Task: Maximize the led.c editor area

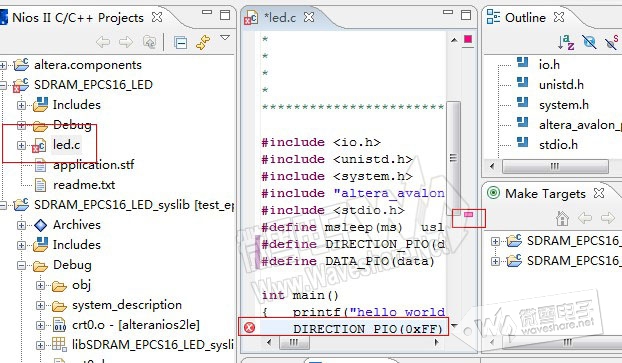Action: coord(466,15)
